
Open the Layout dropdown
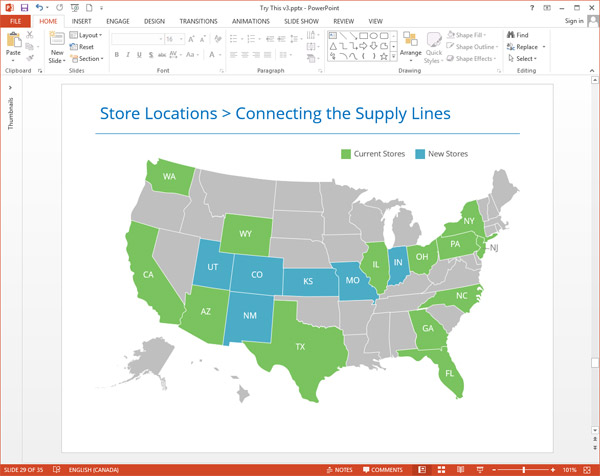88,35
